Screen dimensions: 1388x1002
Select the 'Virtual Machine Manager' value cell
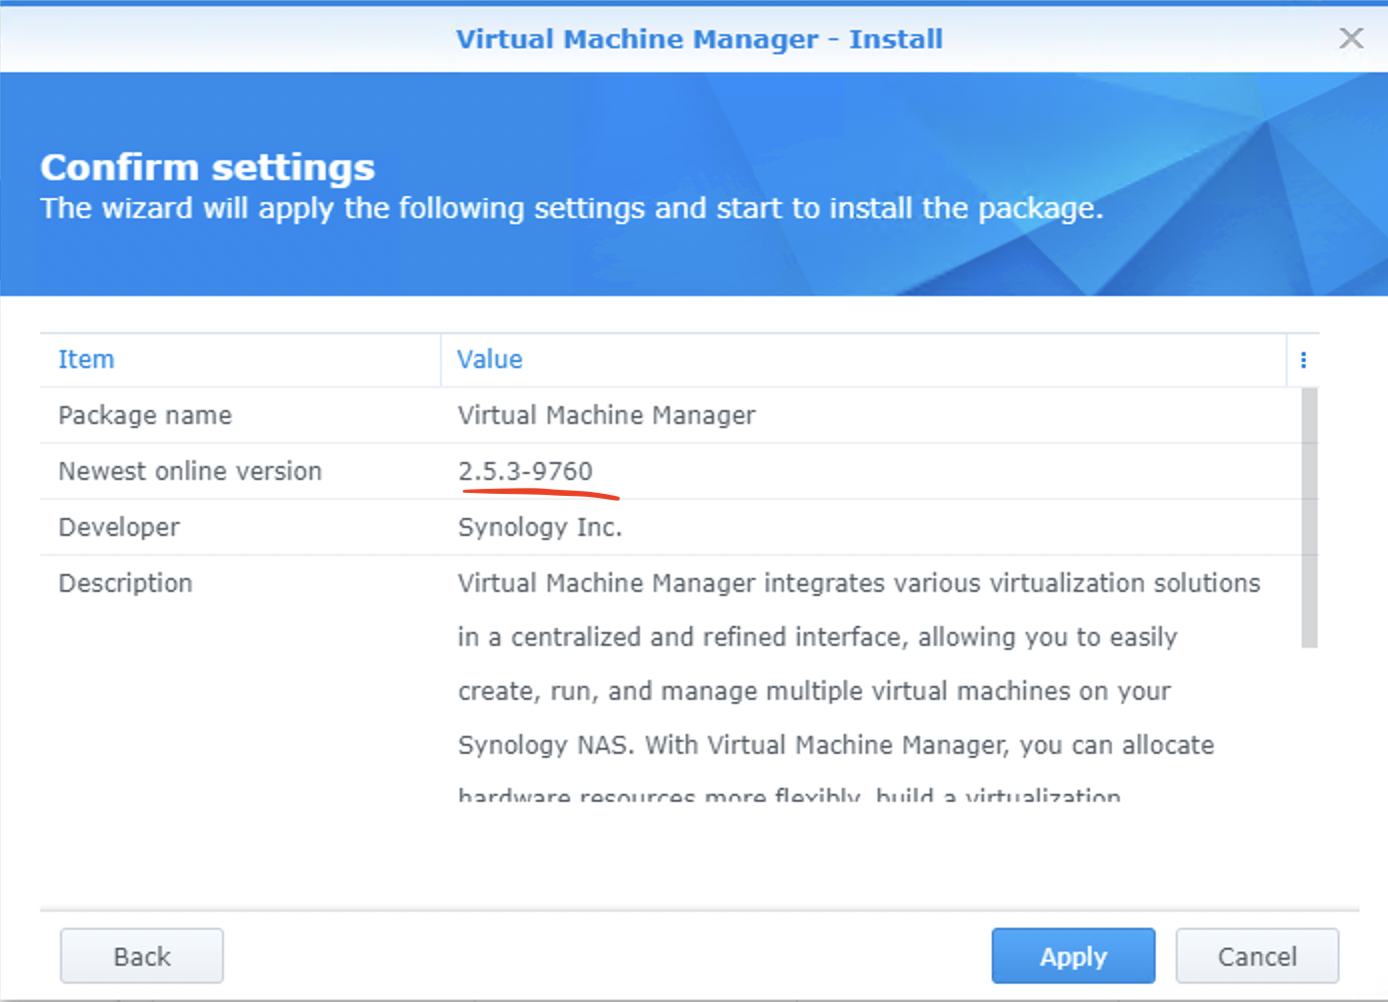coord(870,415)
